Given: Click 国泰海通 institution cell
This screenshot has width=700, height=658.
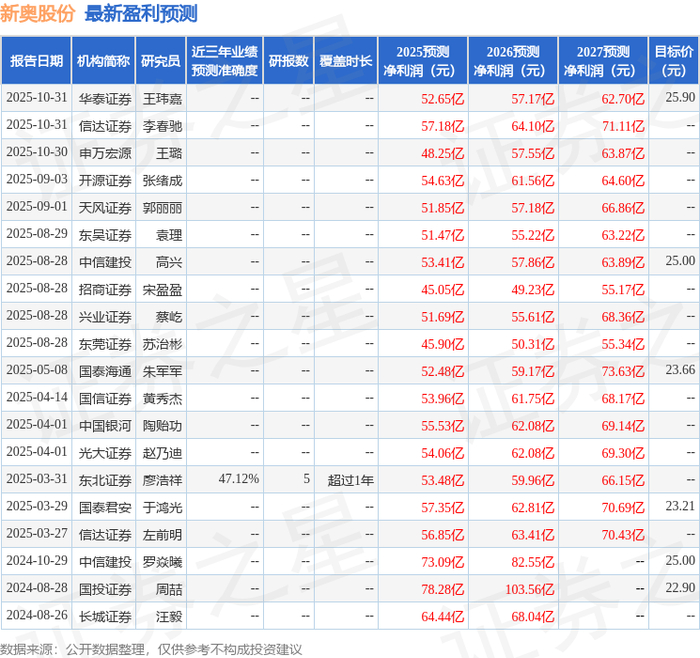Looking at the screenshot, I should 105,371.
